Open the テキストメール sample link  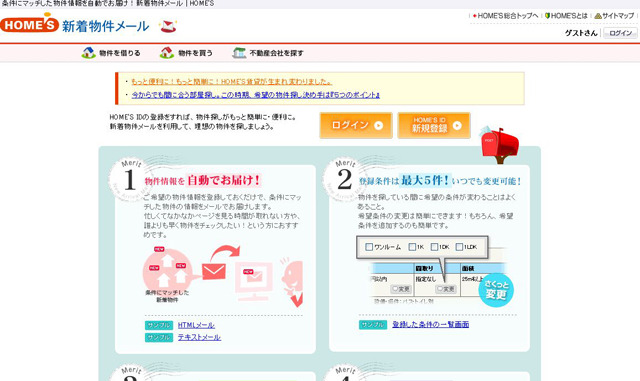(x=199, y=337)
